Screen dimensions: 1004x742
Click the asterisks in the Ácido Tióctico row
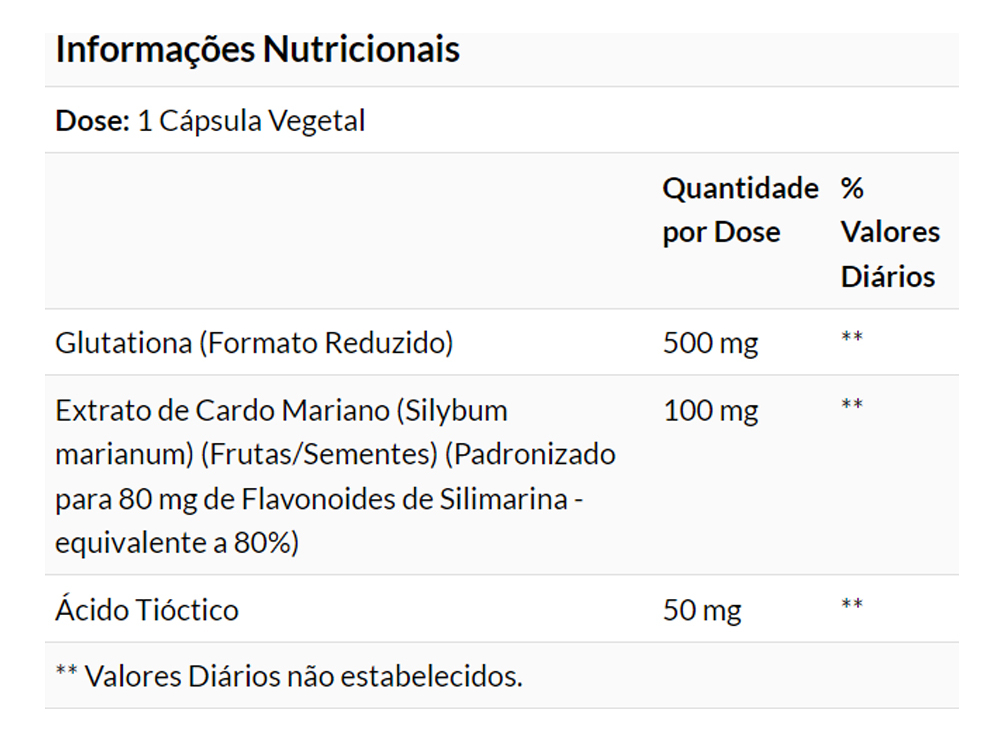(852, 604)
